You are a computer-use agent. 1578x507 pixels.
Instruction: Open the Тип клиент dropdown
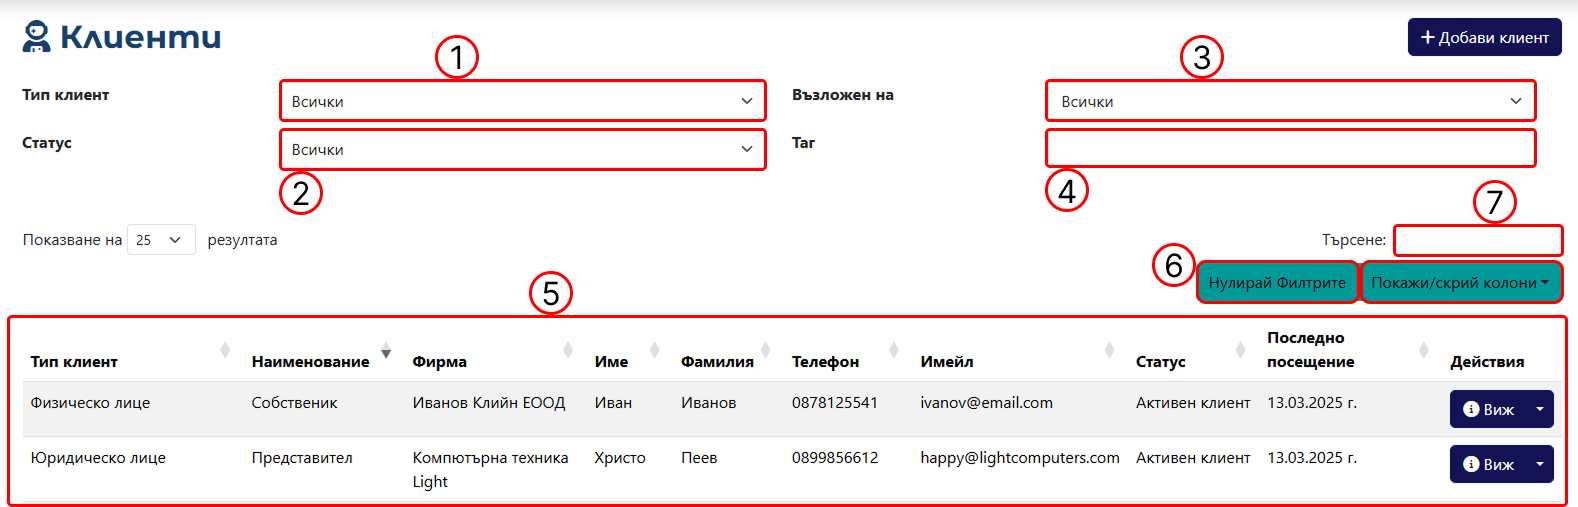pyautogui.click(x=522, y=101)
